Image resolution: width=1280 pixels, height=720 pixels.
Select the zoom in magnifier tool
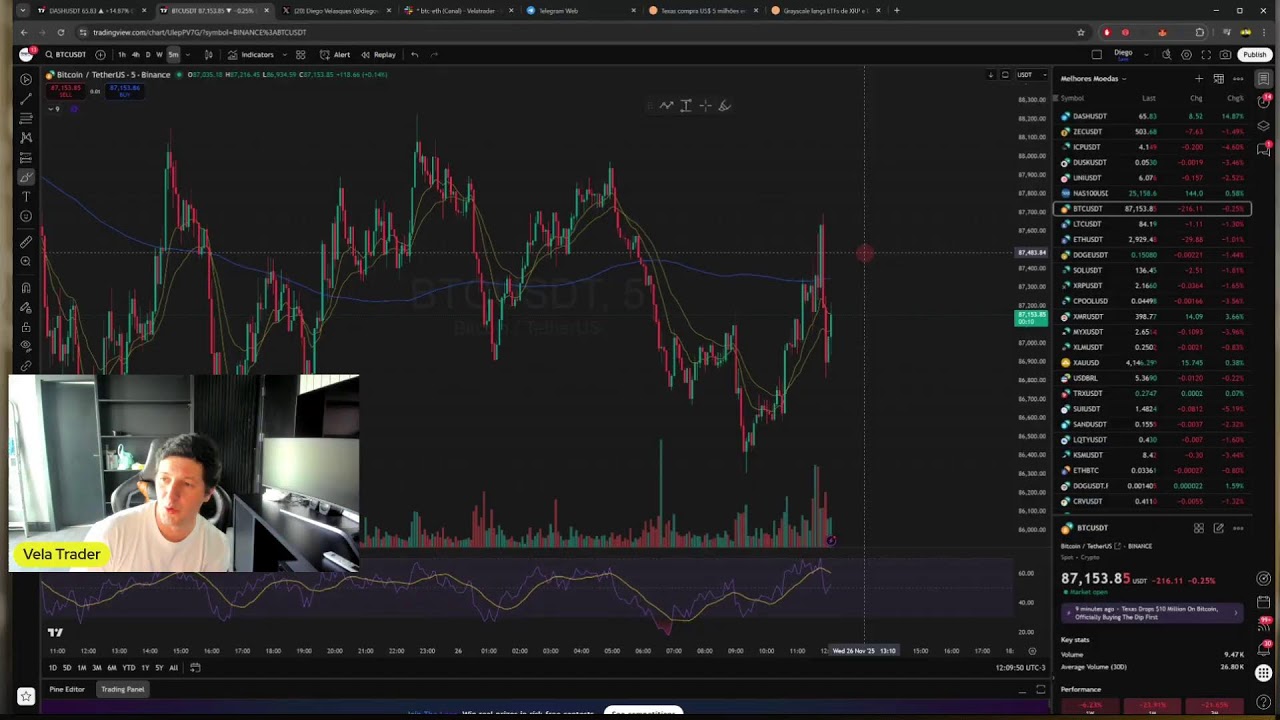pos(26,261)
